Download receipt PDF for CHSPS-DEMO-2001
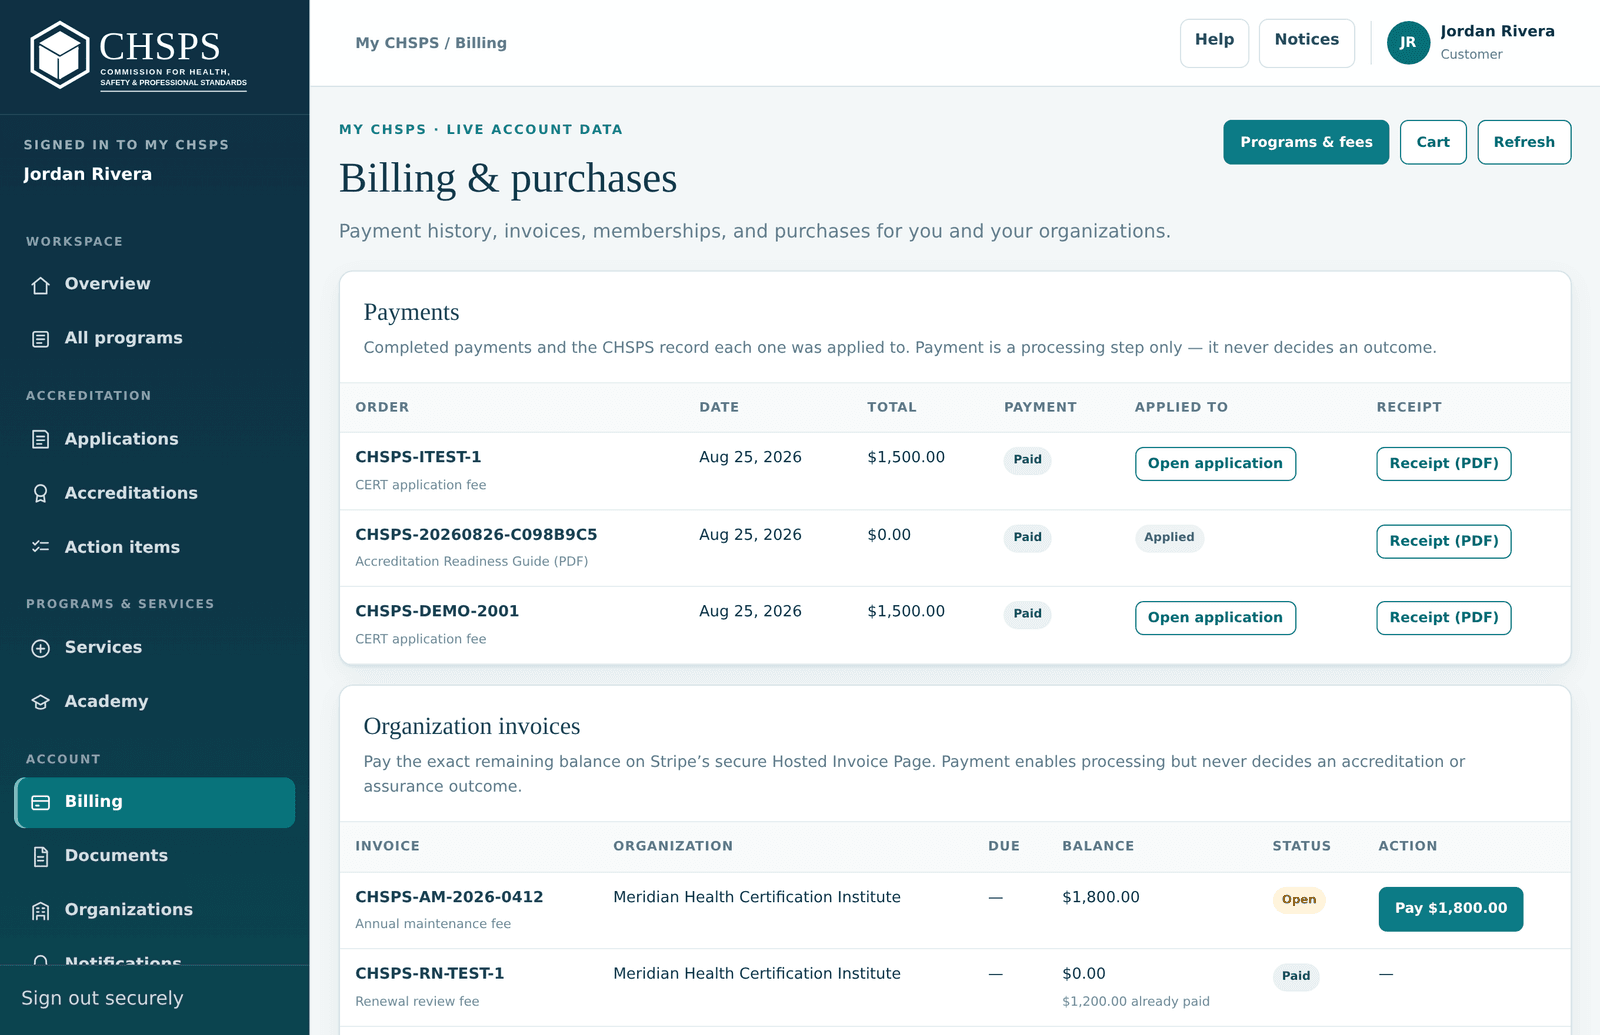This screenshot has width=1600, height=1035. point(1444,618)
